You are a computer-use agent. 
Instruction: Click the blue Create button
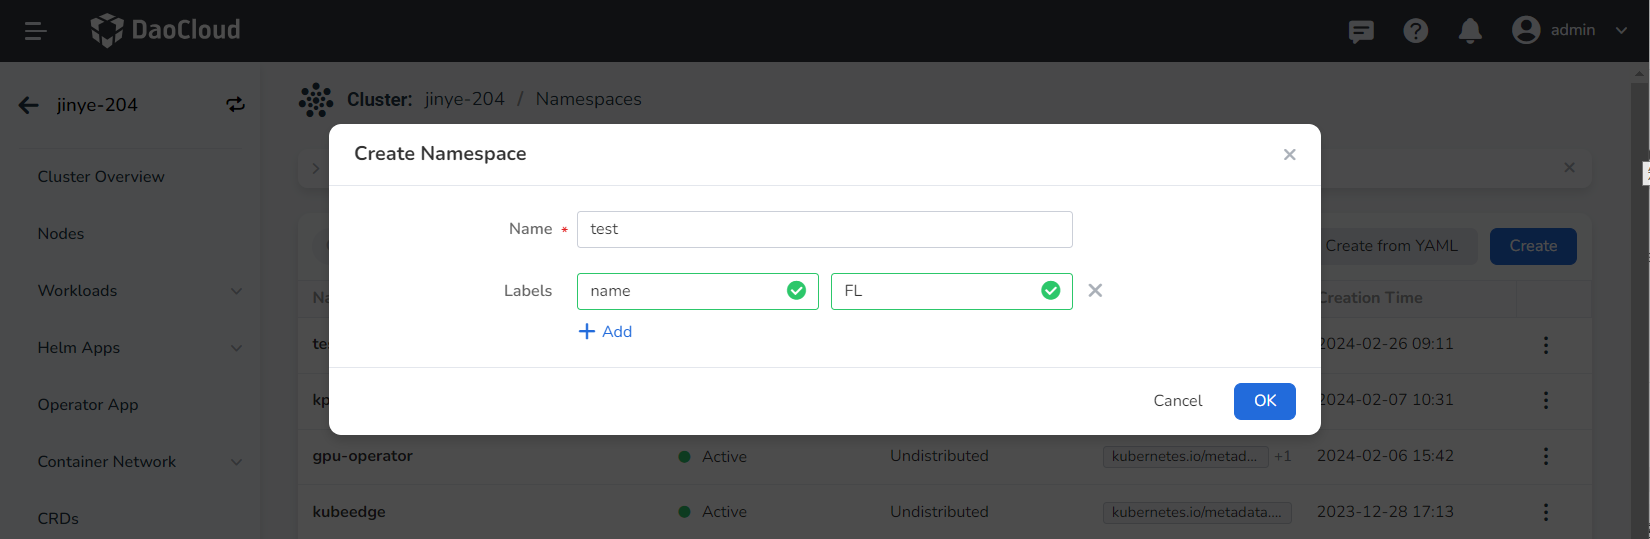coord(1533,246)
